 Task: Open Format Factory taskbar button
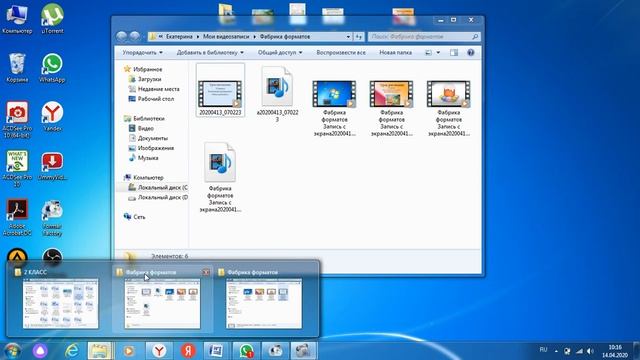(275, 351)
